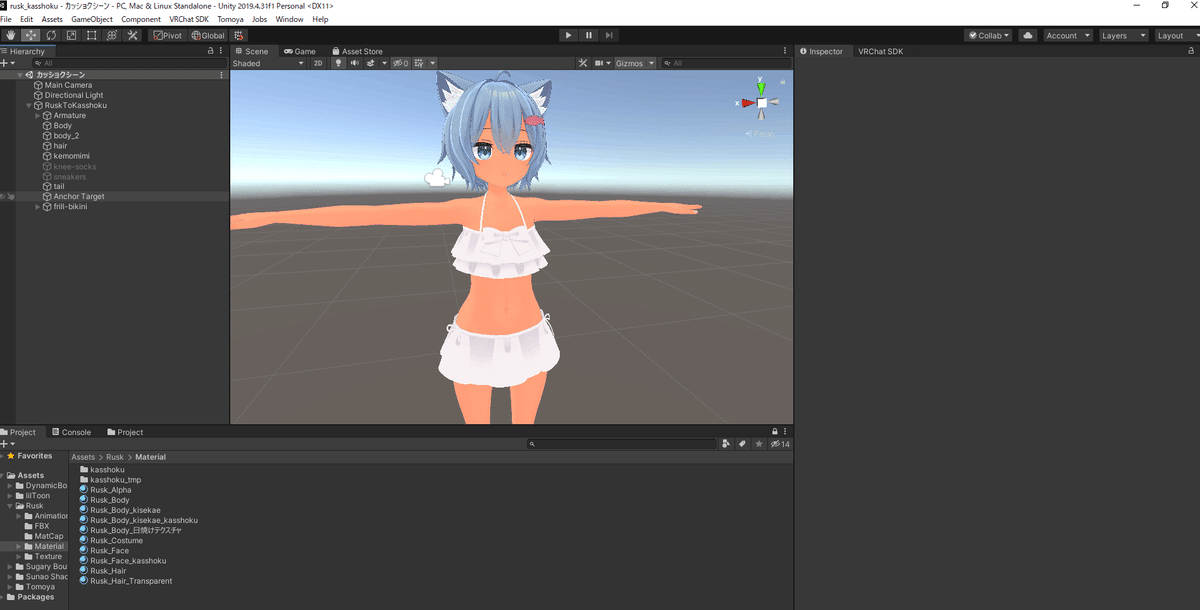Expand the Armature object

tap(38, 116)
